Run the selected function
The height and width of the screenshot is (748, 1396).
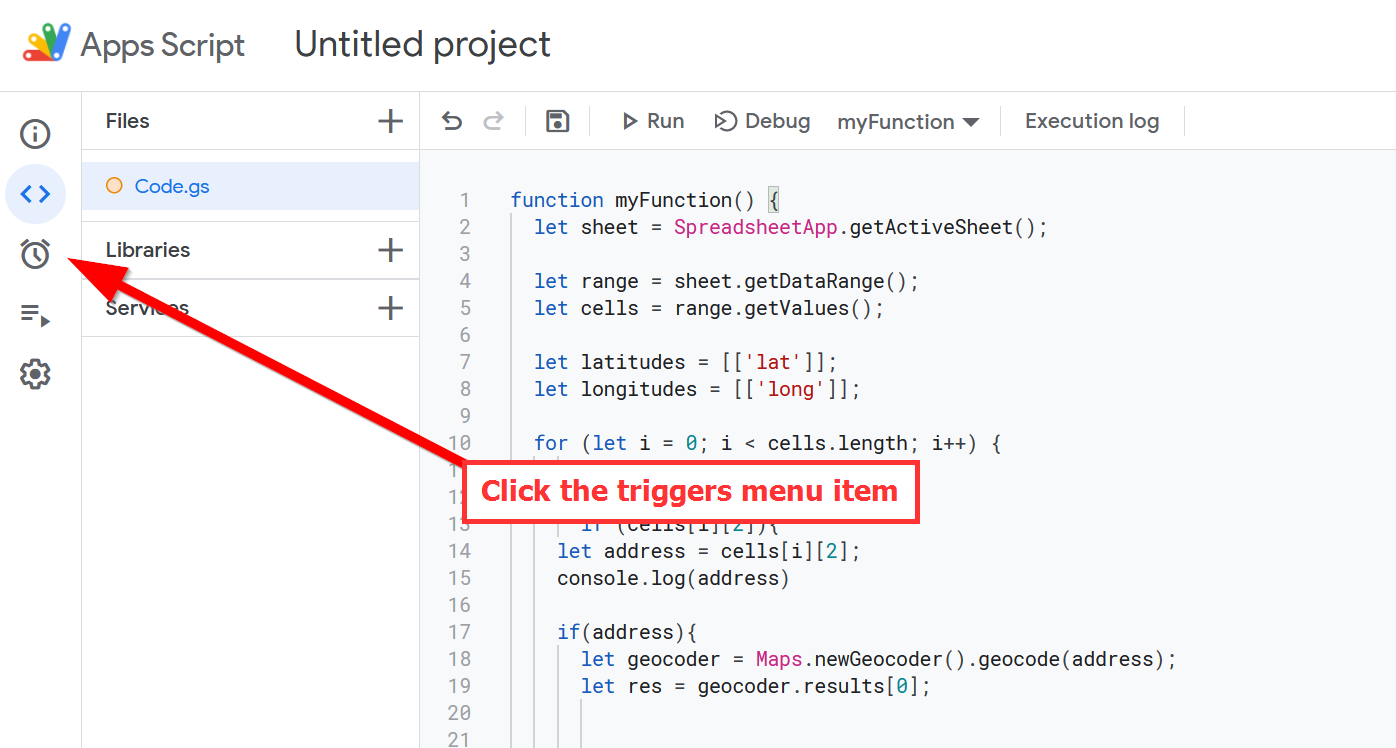(653, 121)
